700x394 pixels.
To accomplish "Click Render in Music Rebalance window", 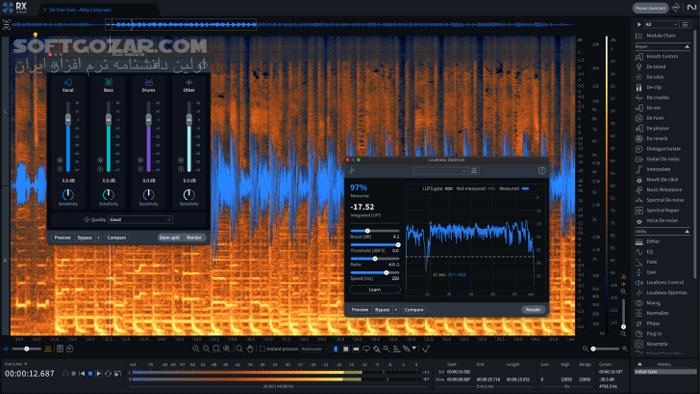I will pos(194,238).
